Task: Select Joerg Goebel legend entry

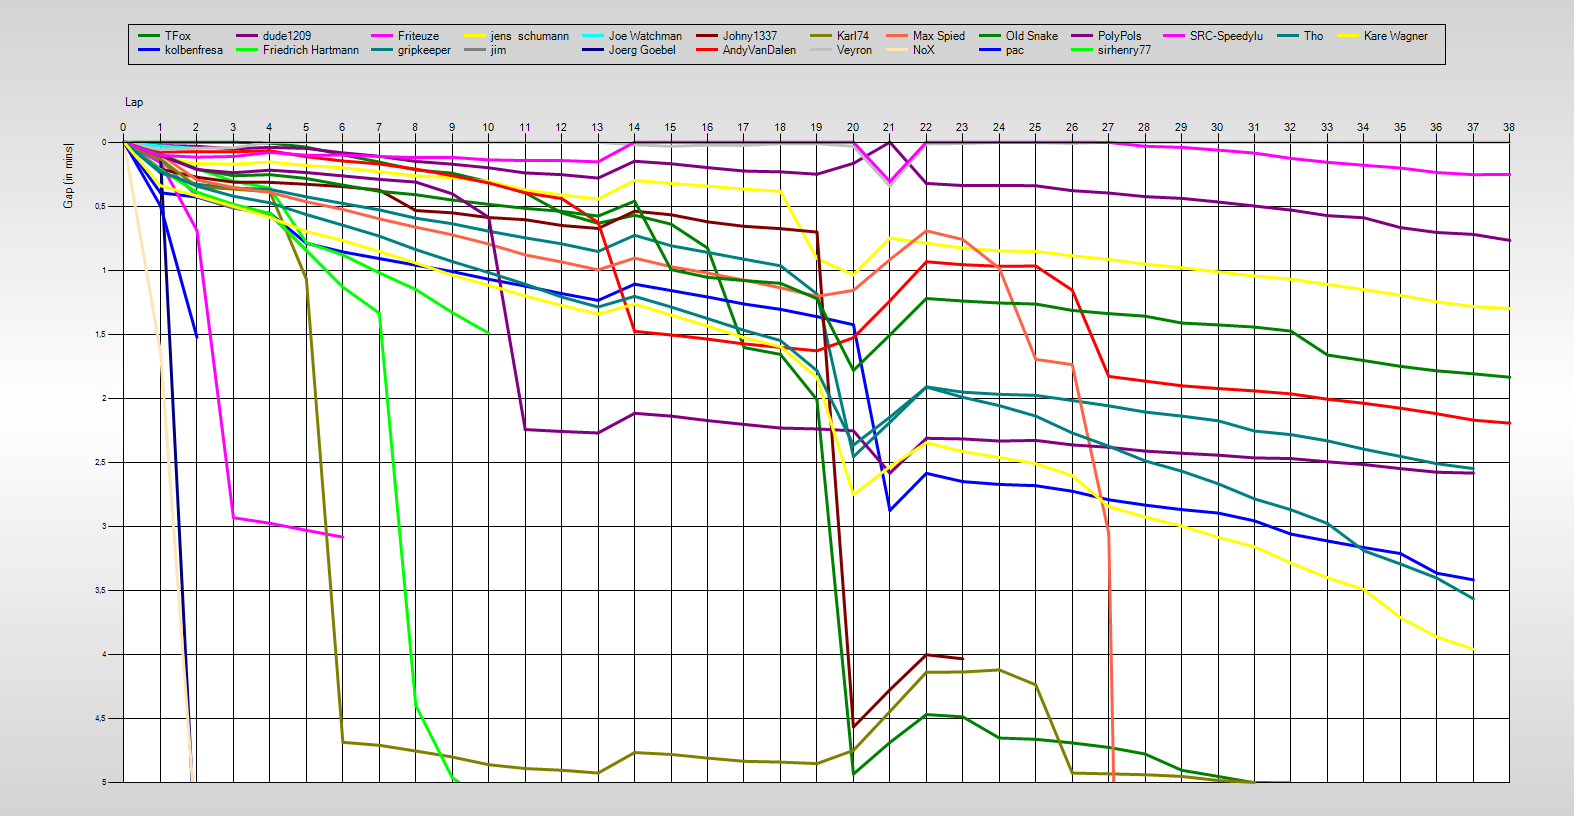Action: click(x=641, y=50)
